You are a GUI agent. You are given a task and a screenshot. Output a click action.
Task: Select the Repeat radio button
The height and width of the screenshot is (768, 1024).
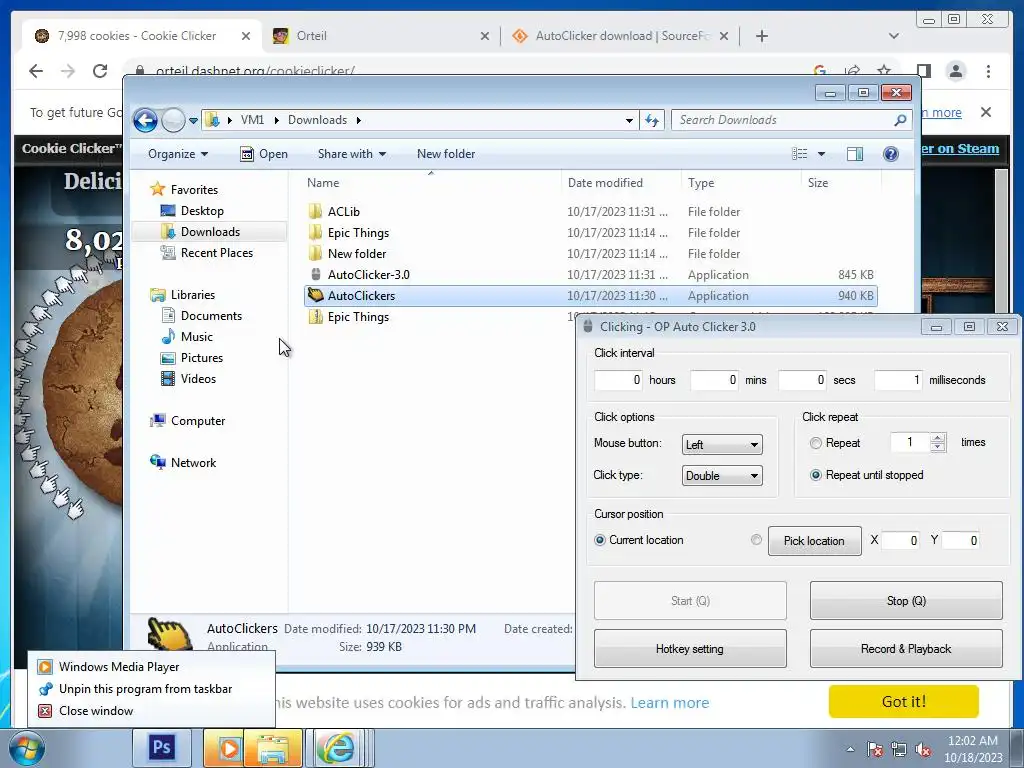pyautogui.click(x=816, y=443)
